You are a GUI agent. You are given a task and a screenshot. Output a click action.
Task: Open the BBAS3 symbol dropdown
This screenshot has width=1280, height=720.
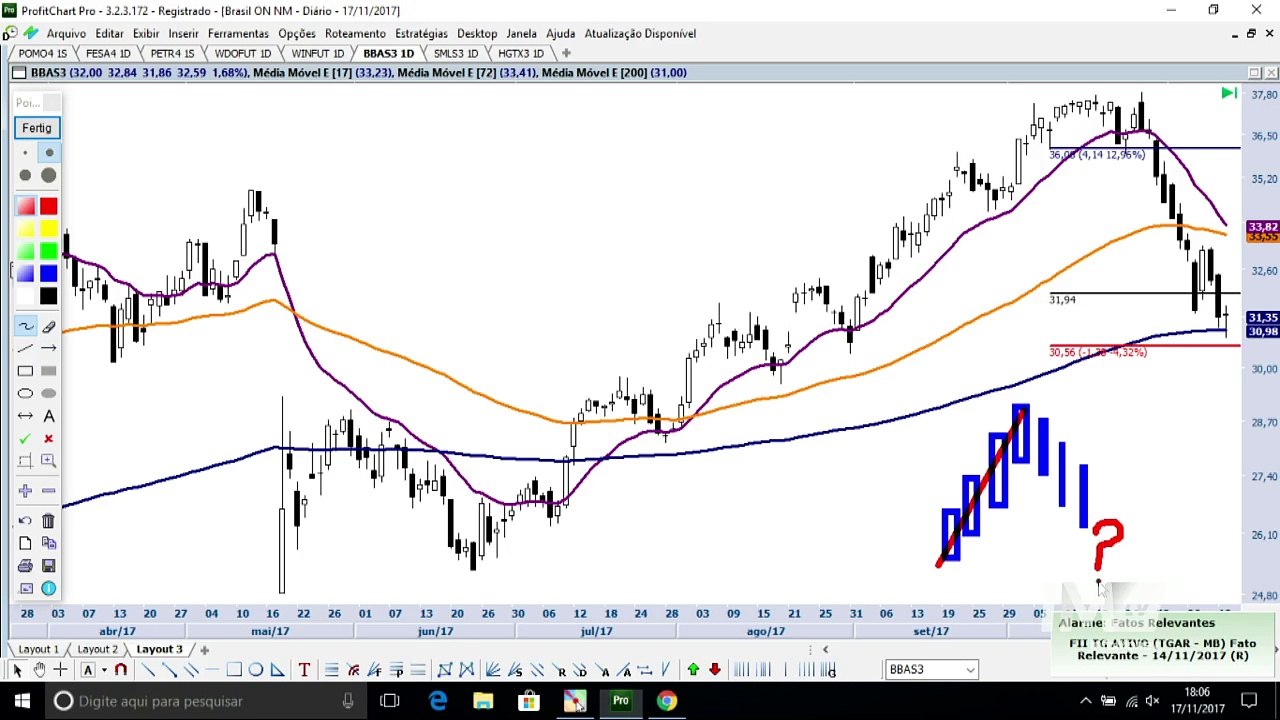970,670
